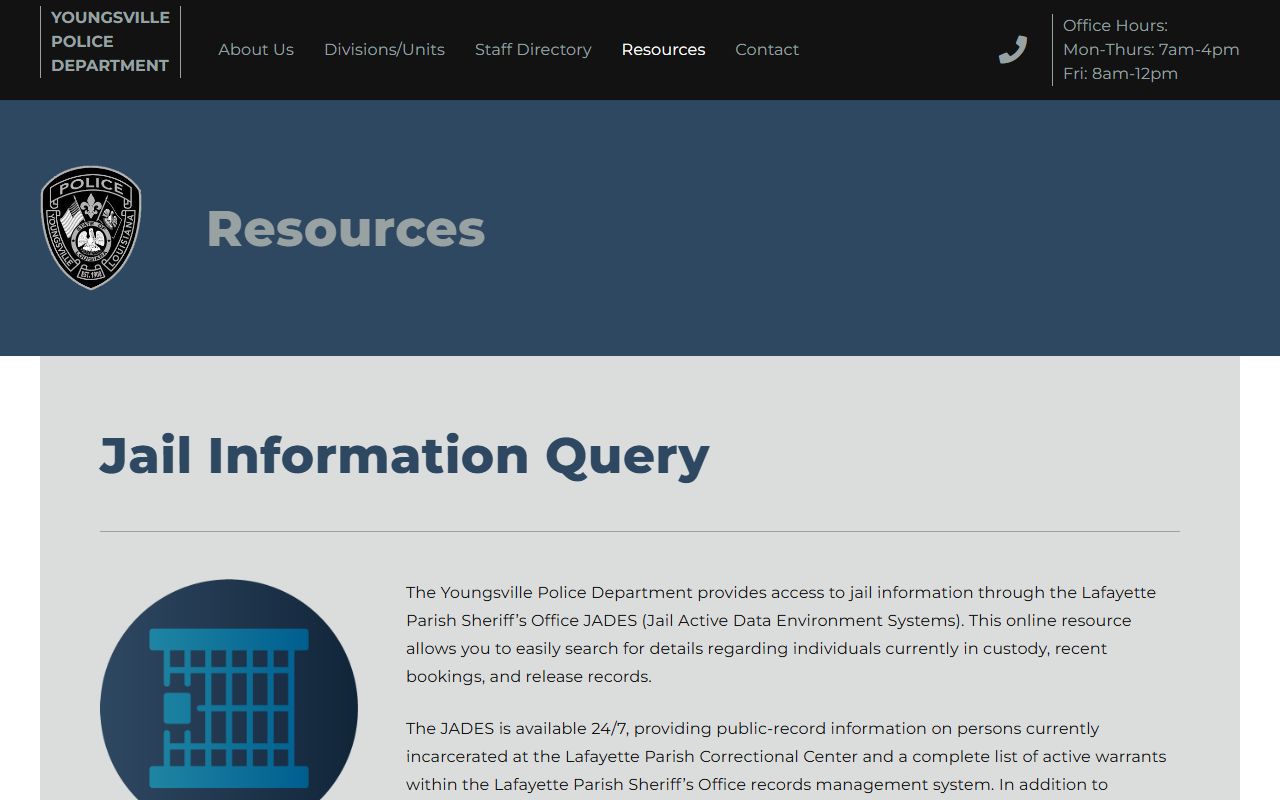Go to the Staff Directory page
This screenshot has height=800, width=1280.
(x=533, y=50)
